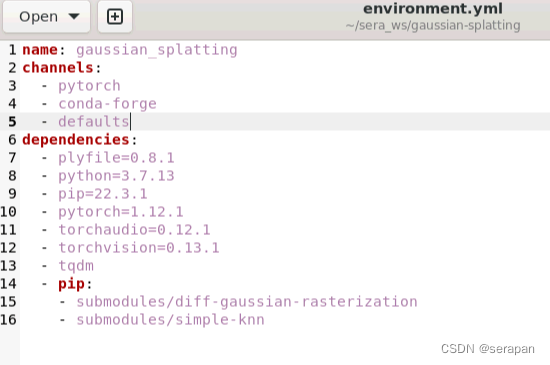
Task: Click the Open button label
Action: click(39, 17)
